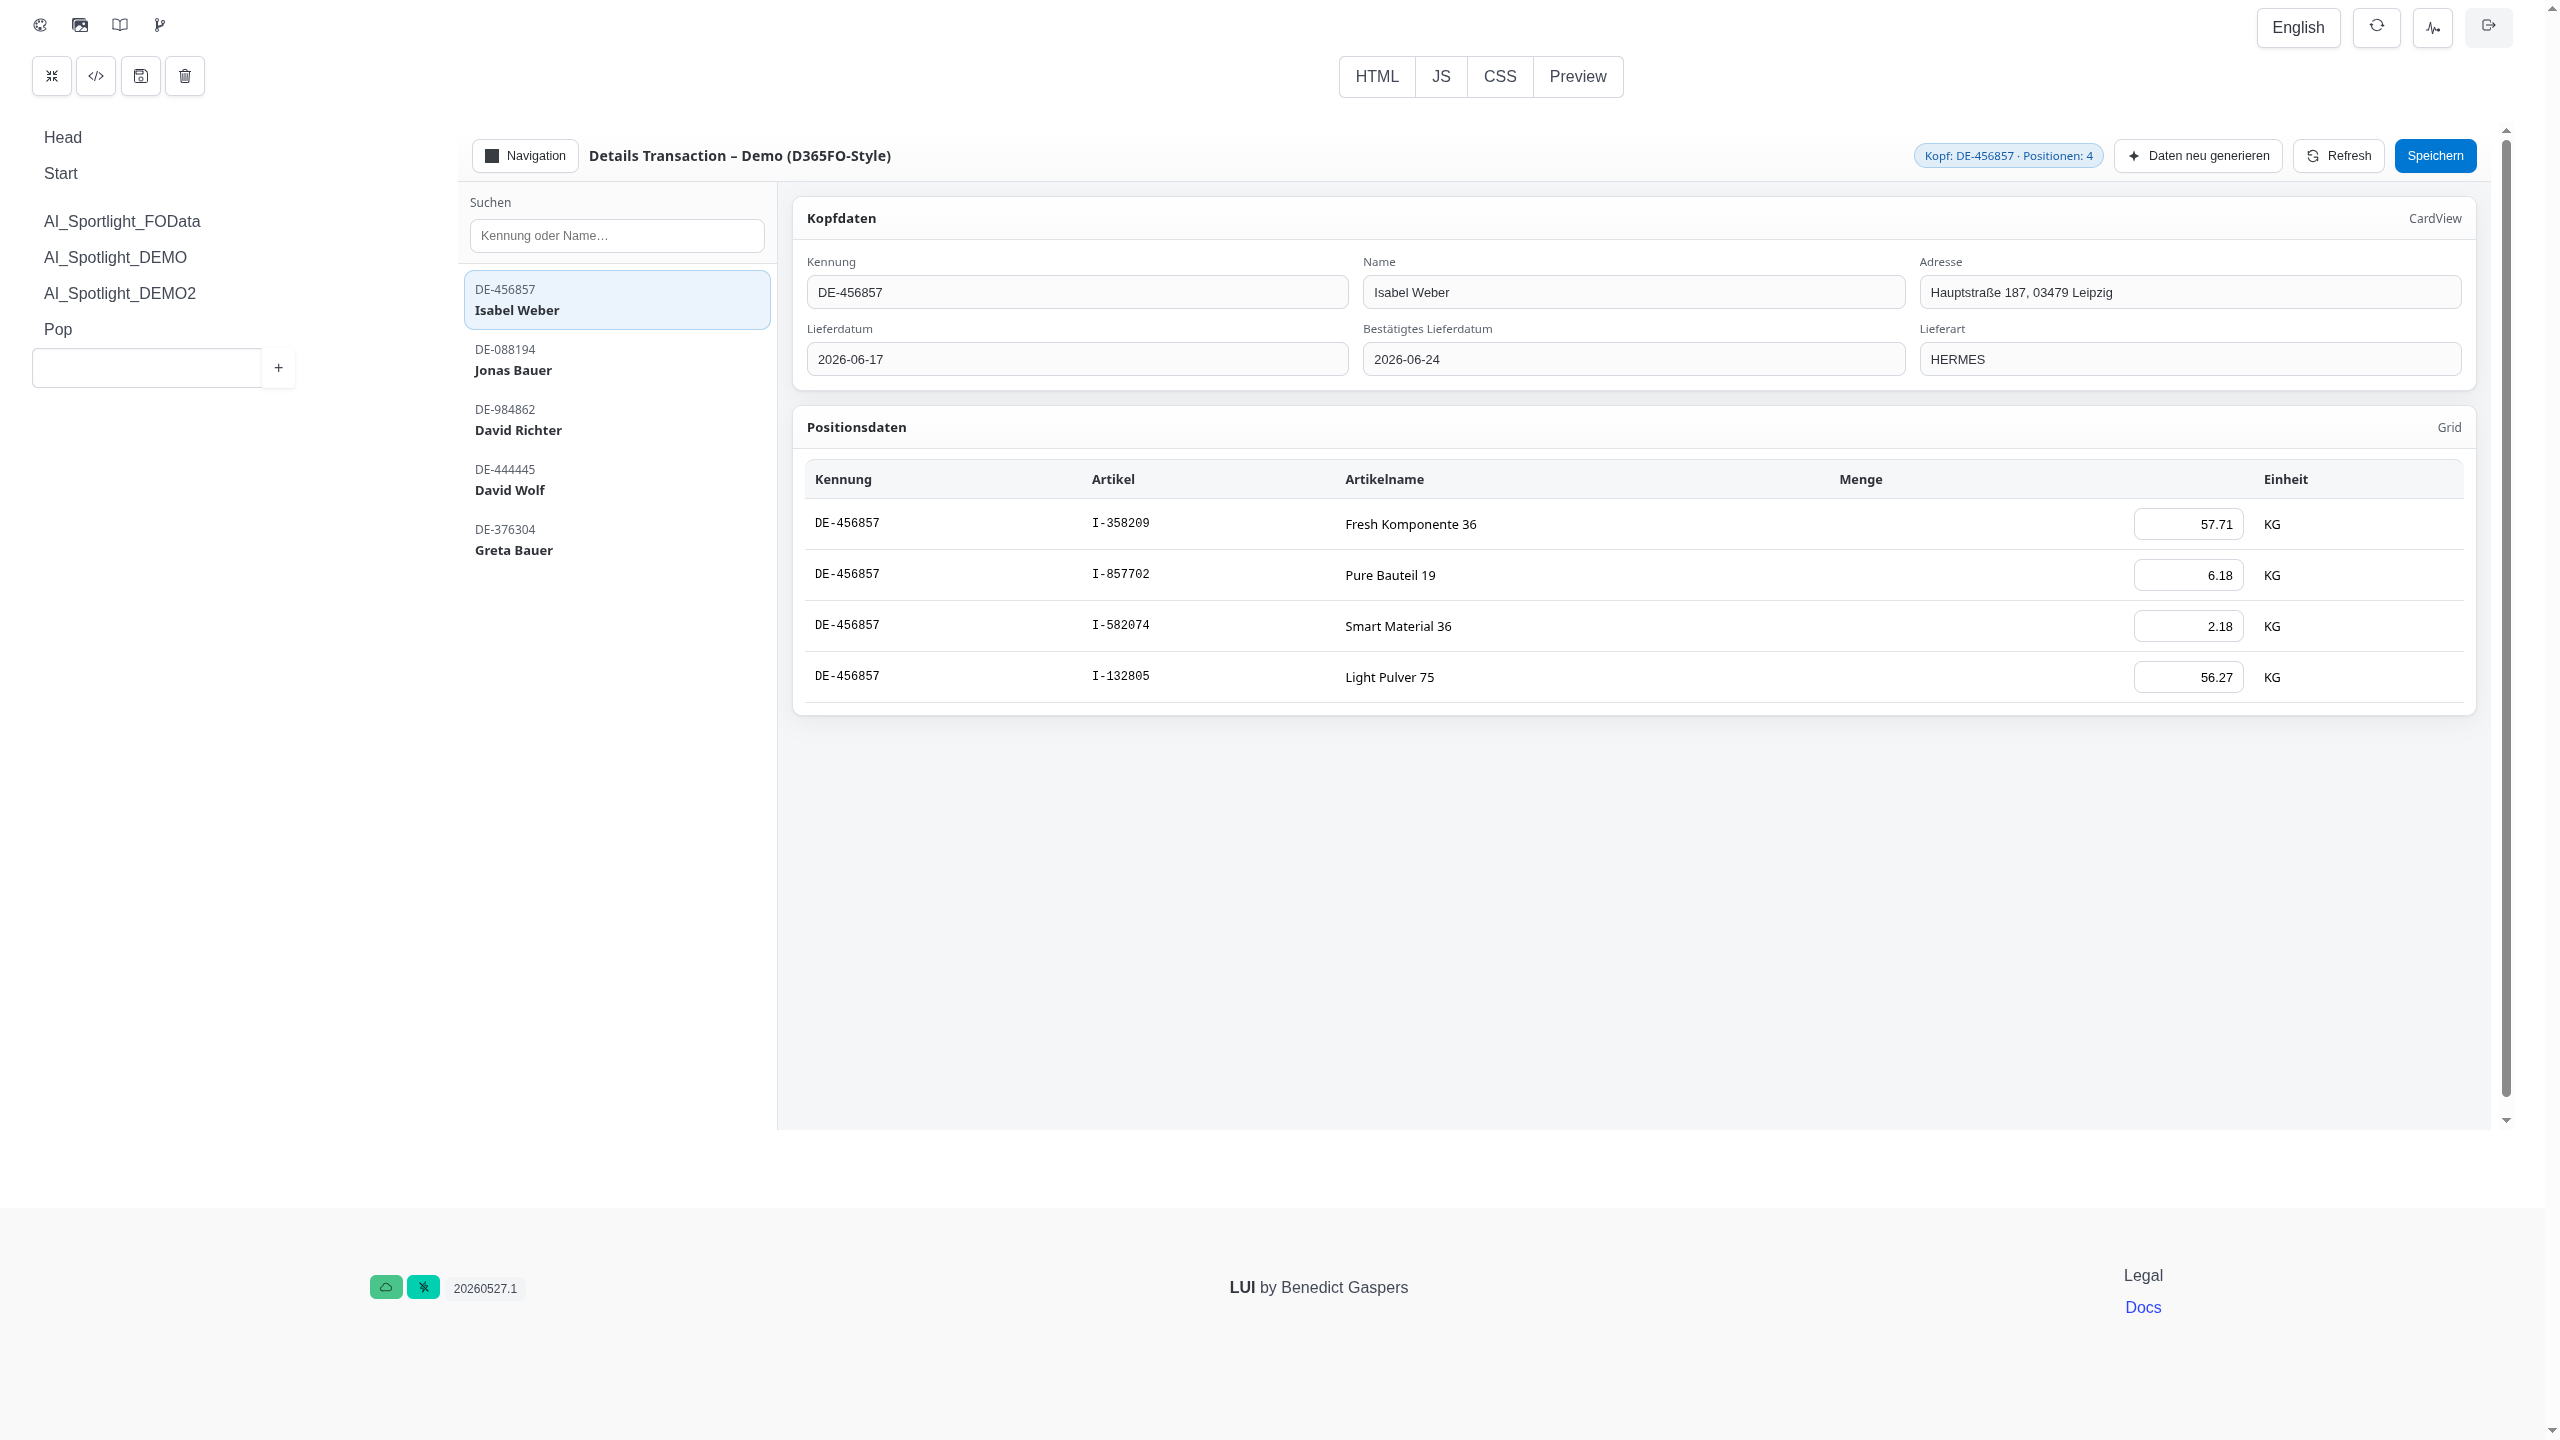Click the Lieferart field showing HERMES
Image resolution: width=2560 pixels, height=1440 pixels.
pyautogui.click(x=2191, y=359)
